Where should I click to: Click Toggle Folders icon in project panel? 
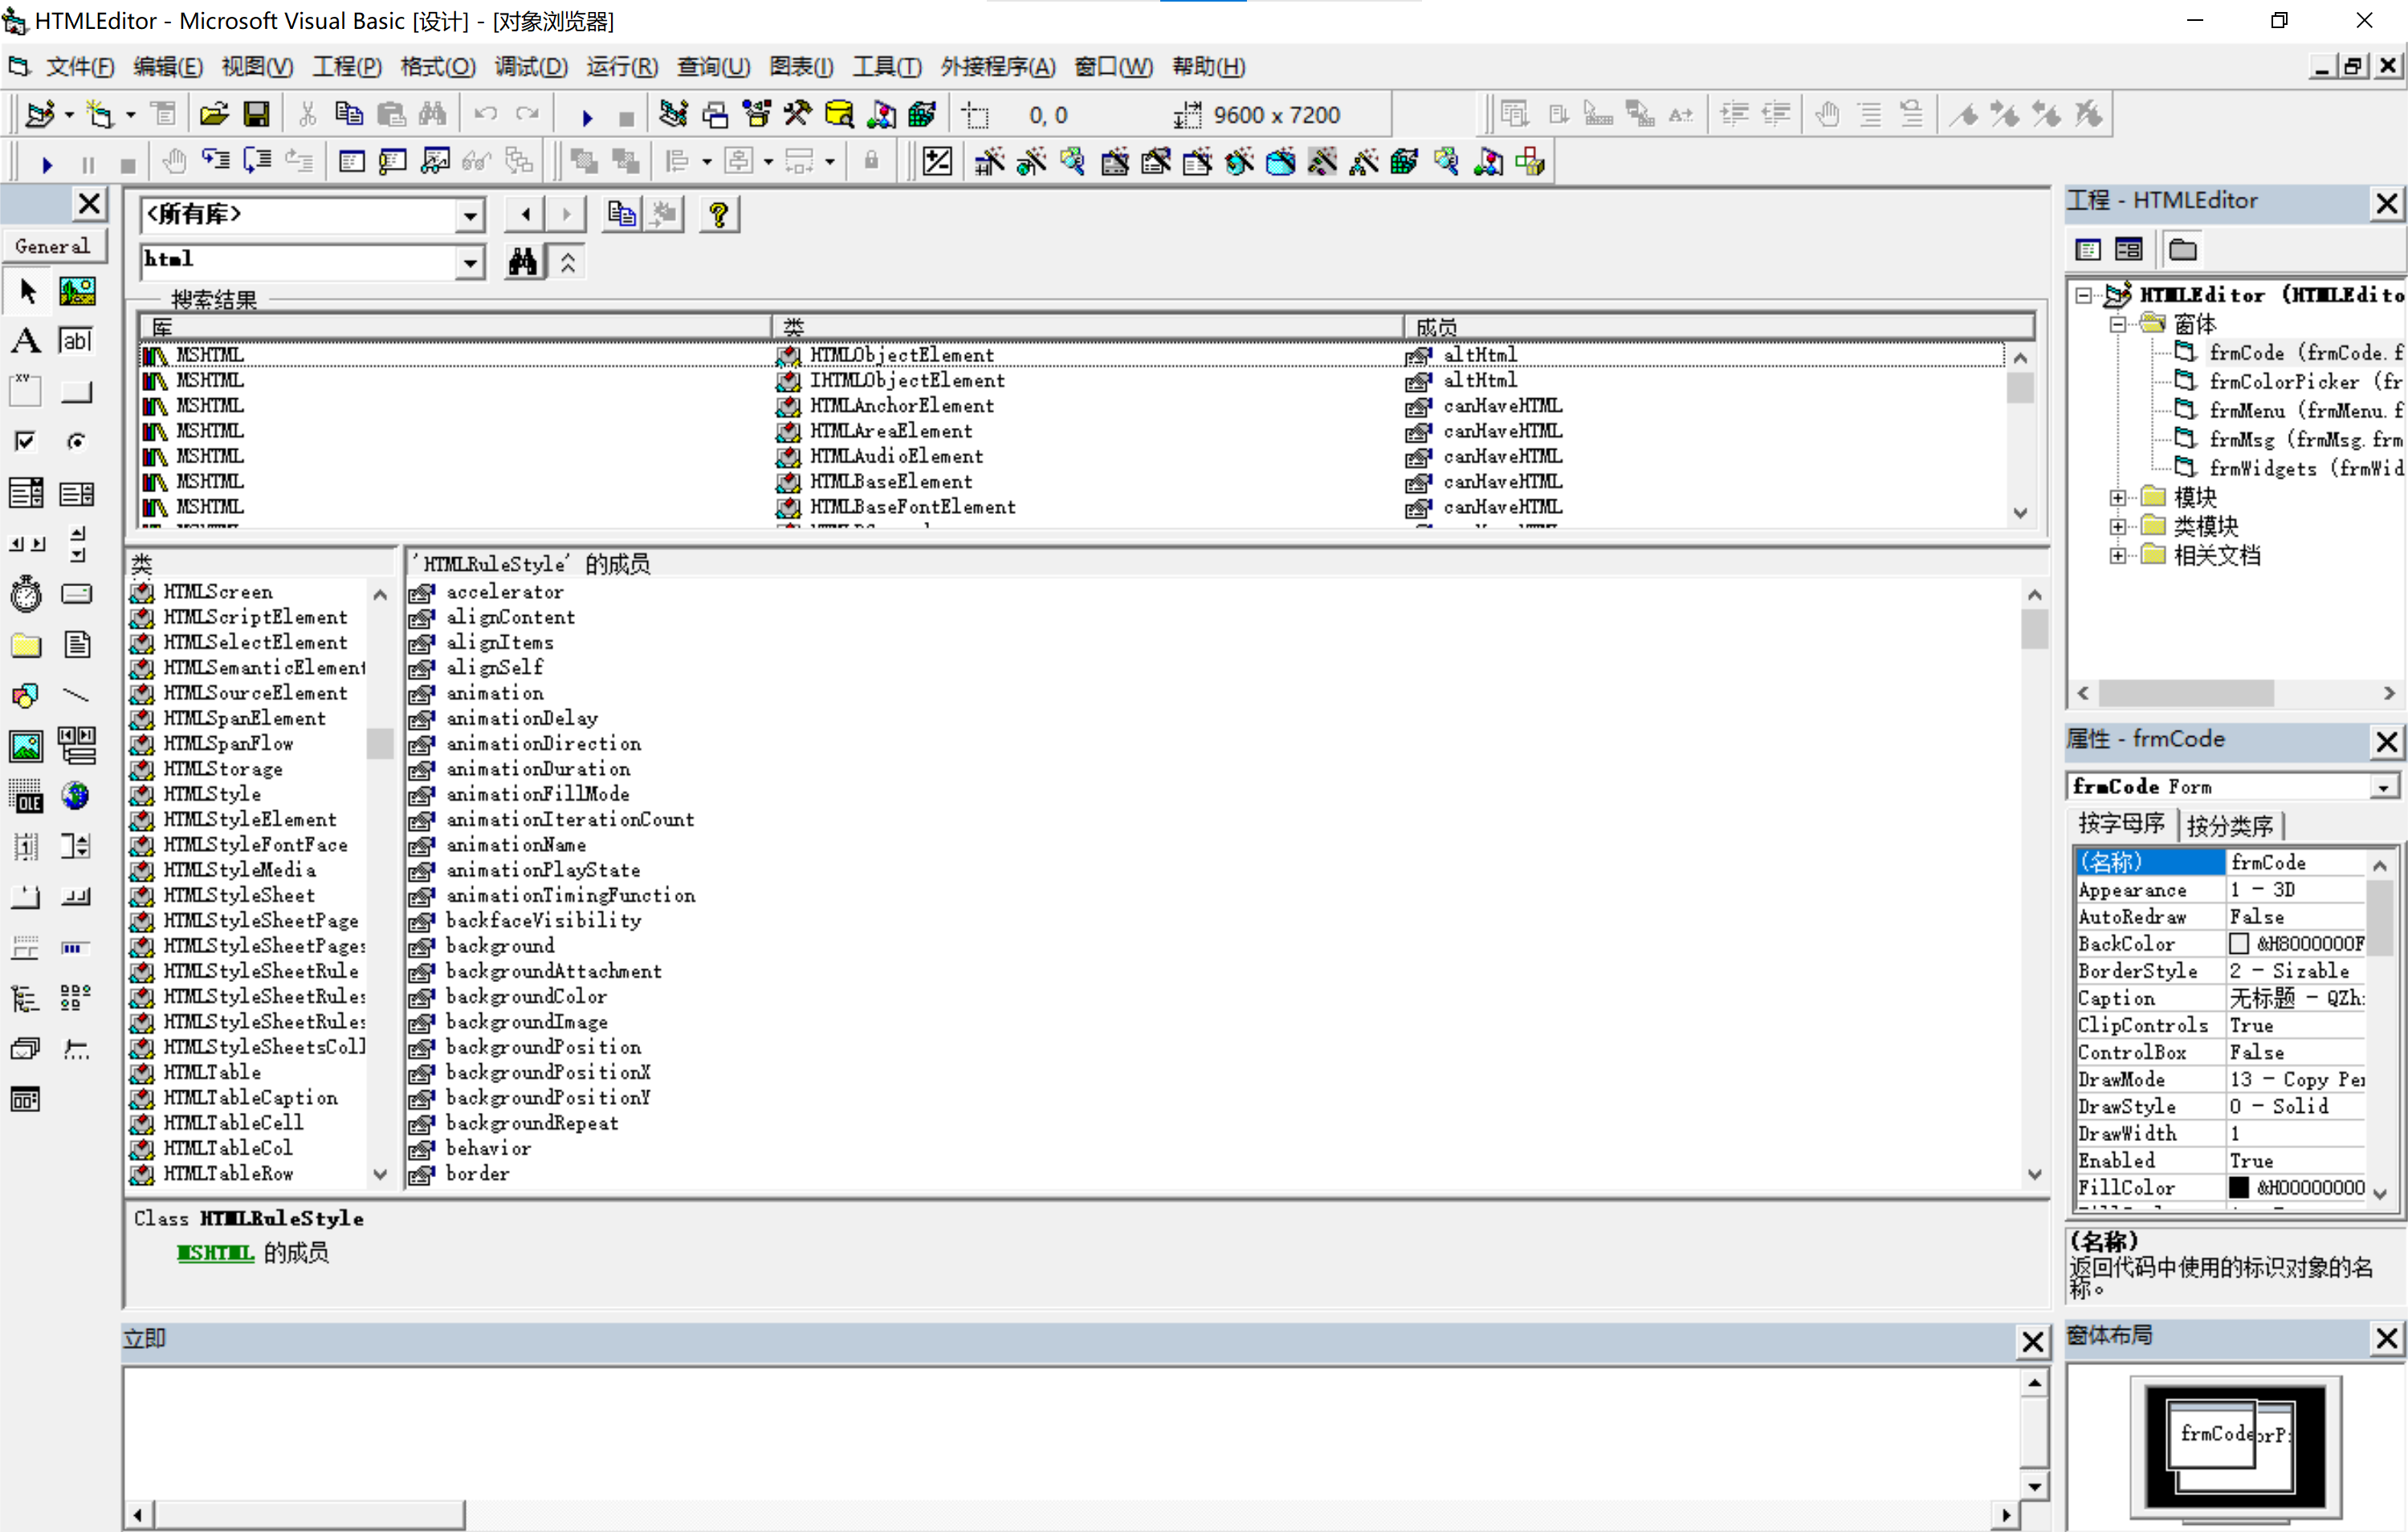click(x=2182, y=249)
